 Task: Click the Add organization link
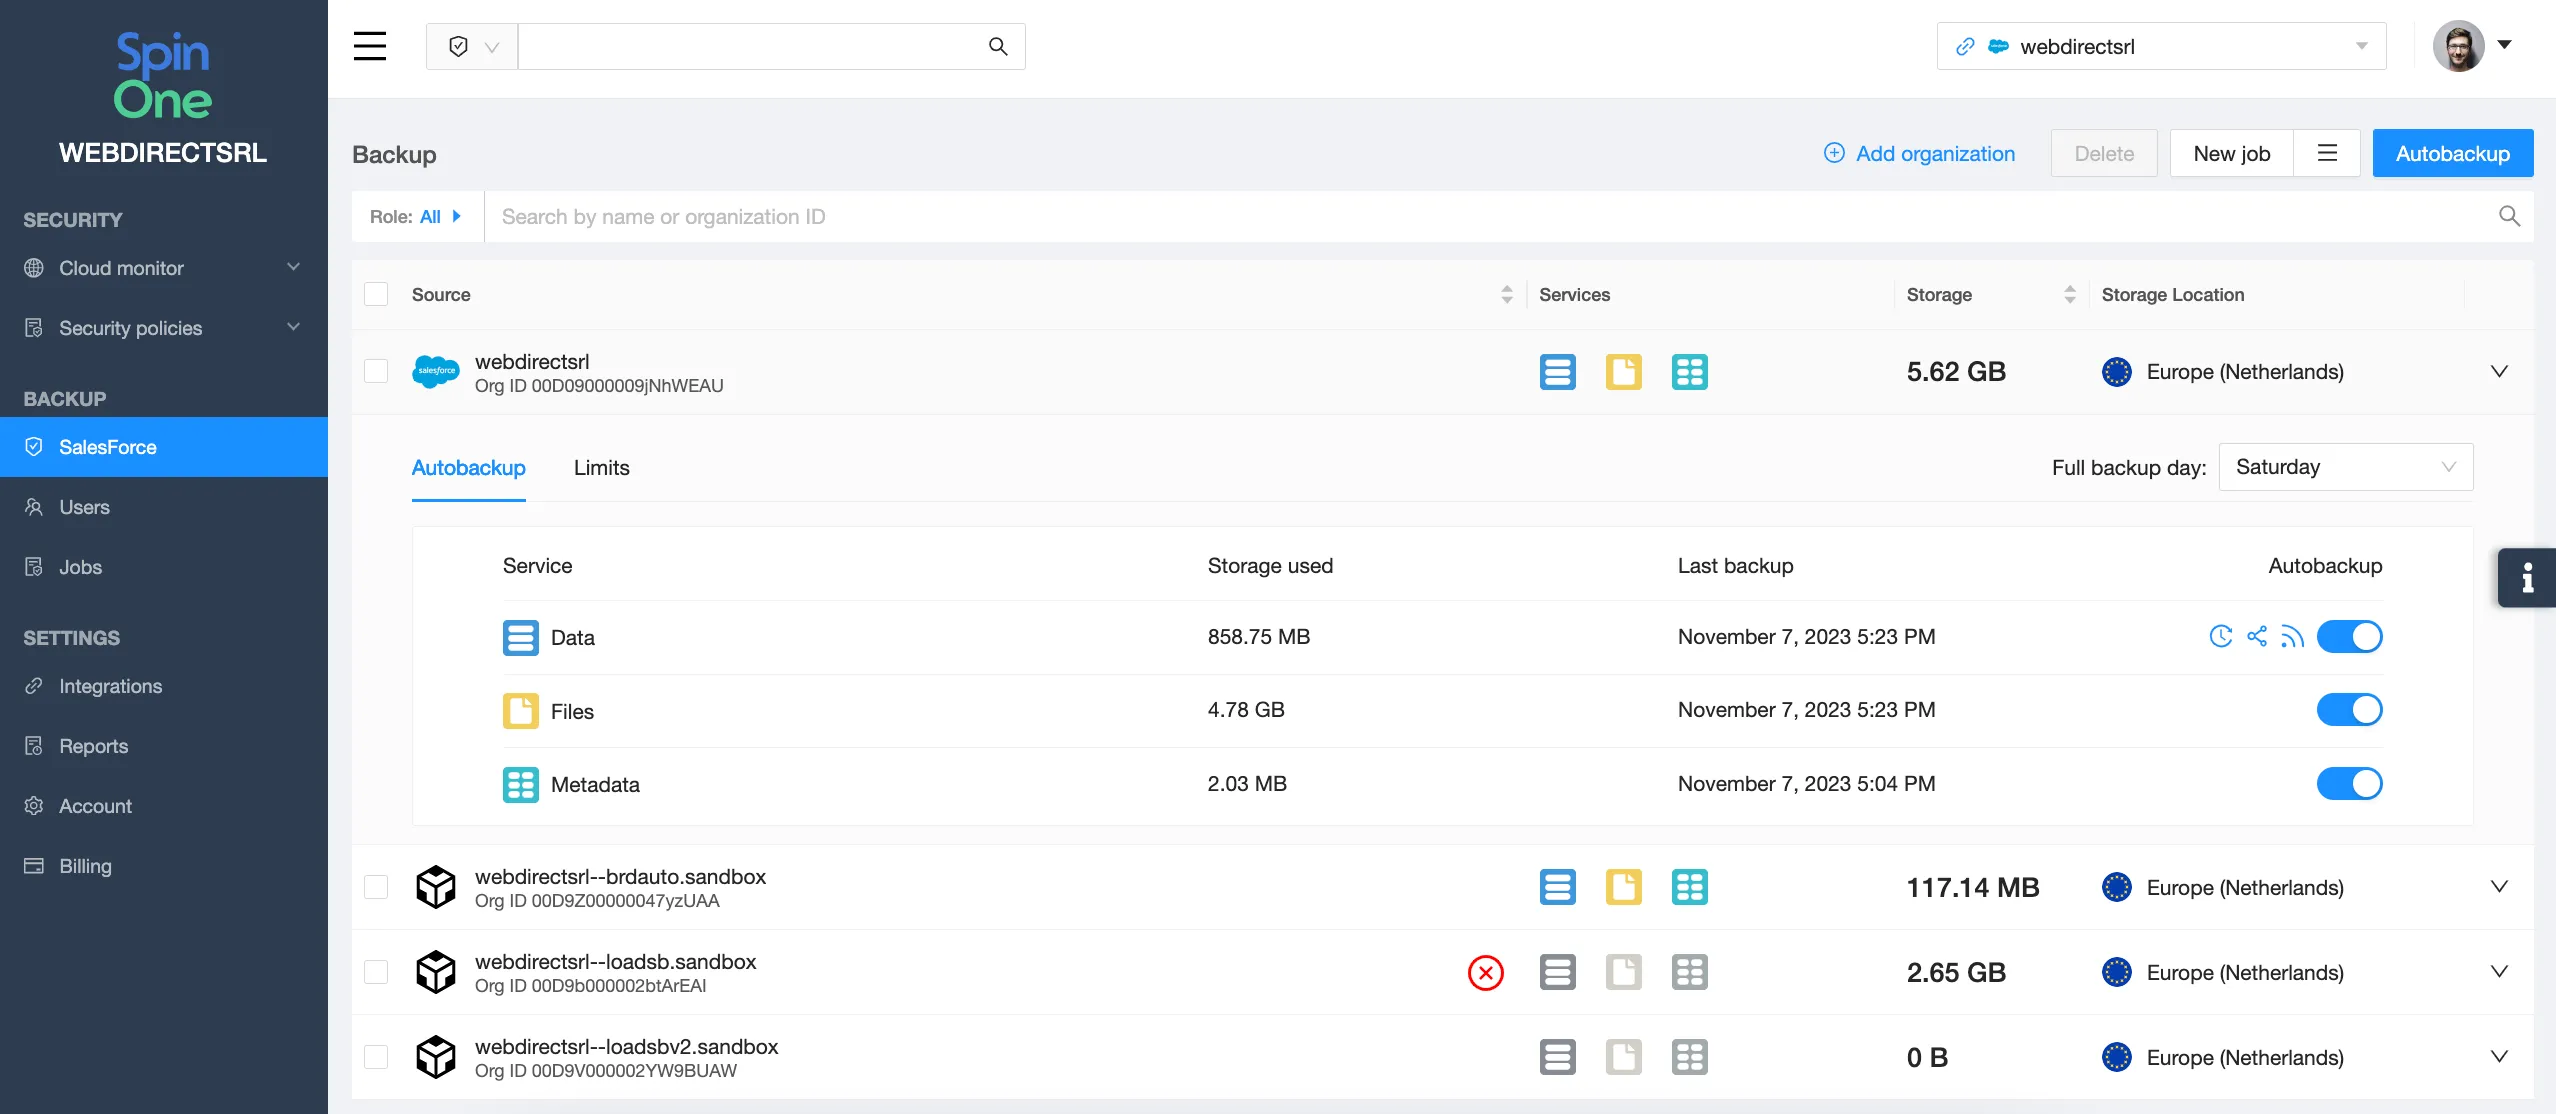tap(1920, 153)
